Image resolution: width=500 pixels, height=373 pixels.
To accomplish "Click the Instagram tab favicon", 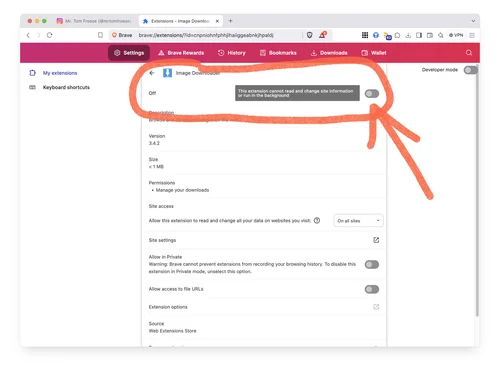I will click(x=59, y=21).
